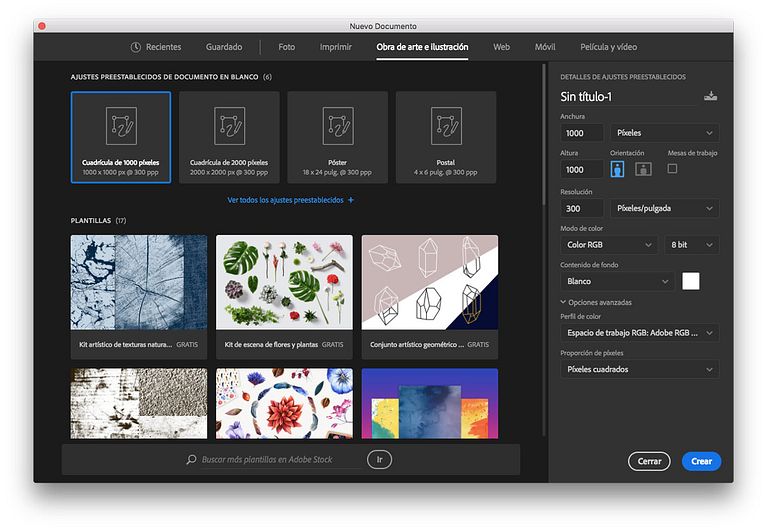Open the 8 bit depth dropdown
Viewport: 767px width, 531px height.
(691, 245)
